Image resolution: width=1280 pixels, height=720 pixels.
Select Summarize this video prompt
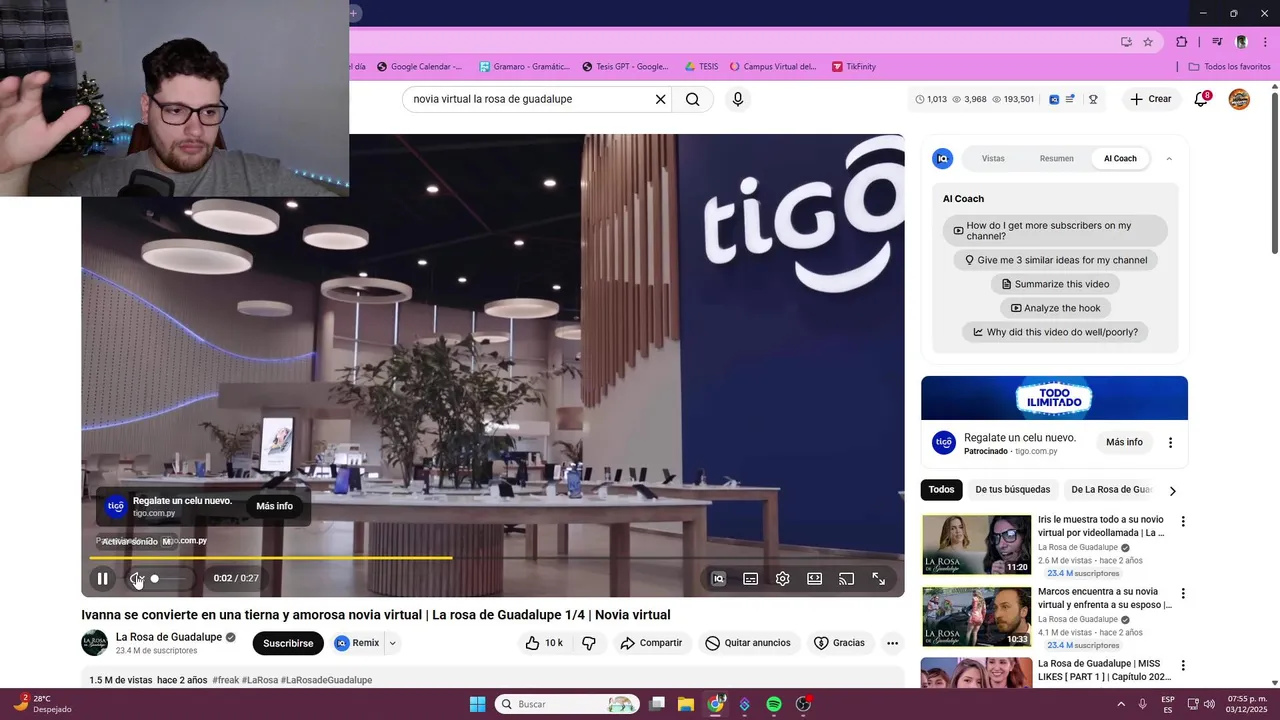point(1055,284)
